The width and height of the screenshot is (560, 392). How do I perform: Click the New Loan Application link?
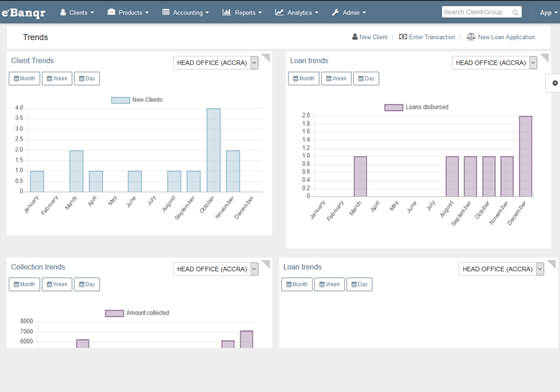[506, 37]
